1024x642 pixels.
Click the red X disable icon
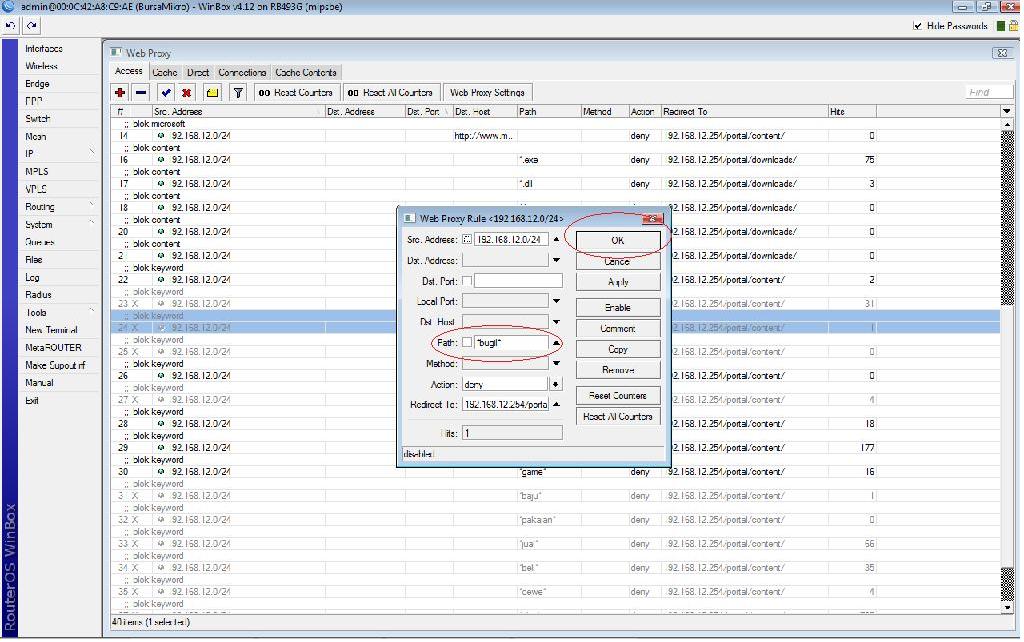coord(186,92)
